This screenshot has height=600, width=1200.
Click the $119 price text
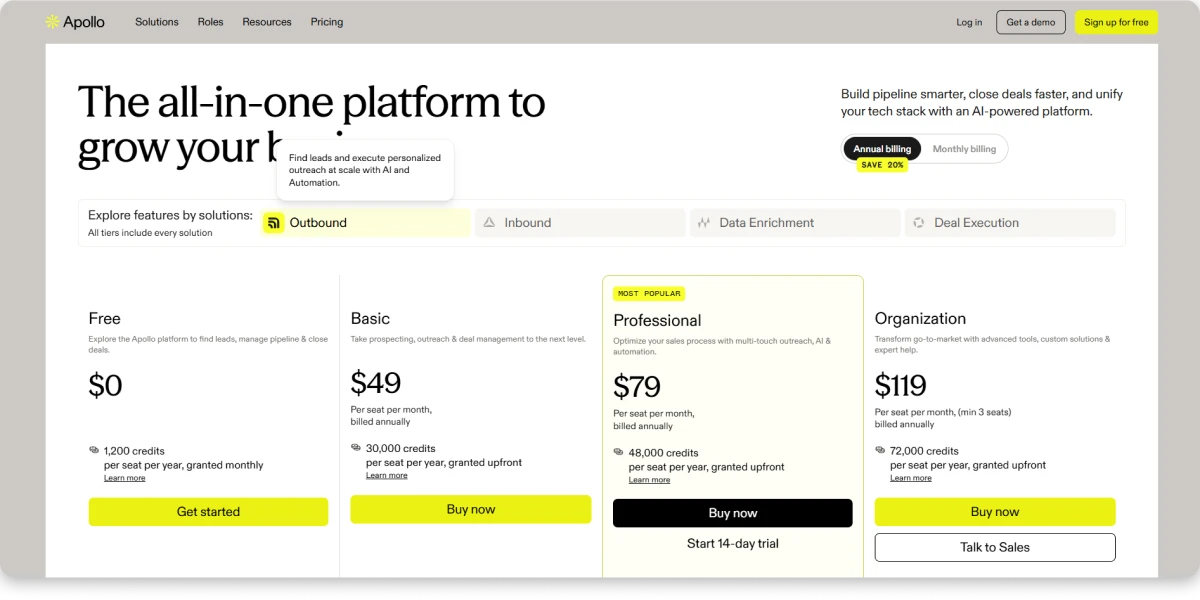(901, 385)
